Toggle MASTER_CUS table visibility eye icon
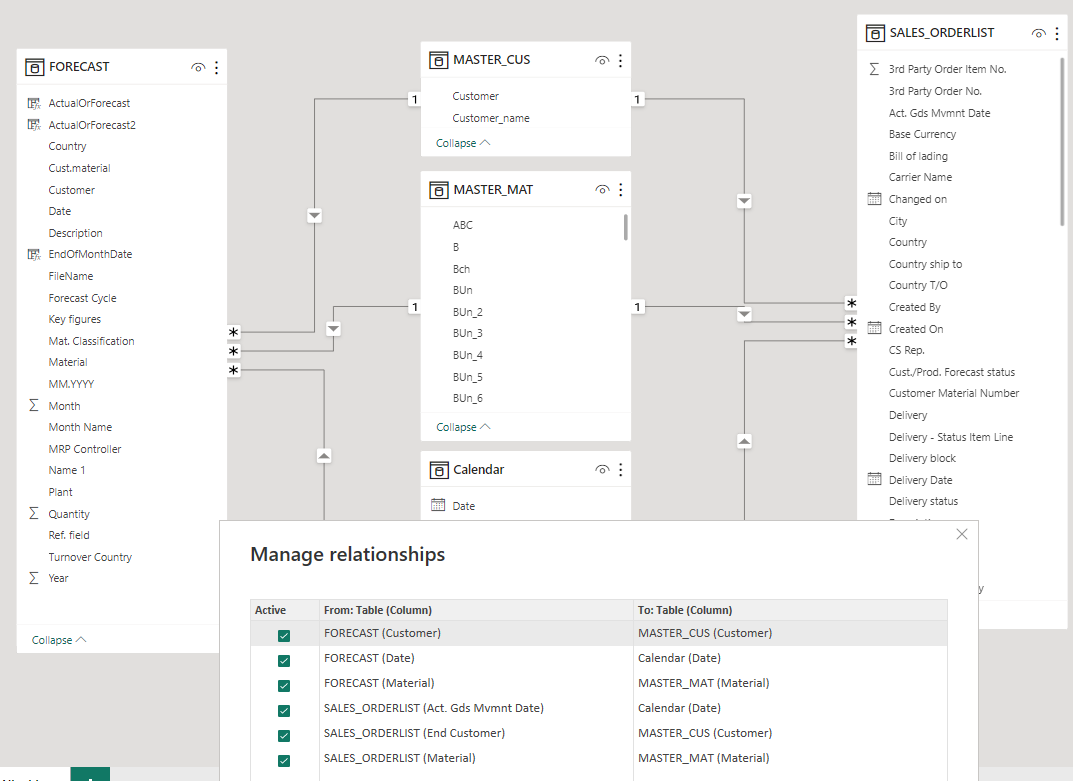 pos(602,60)
